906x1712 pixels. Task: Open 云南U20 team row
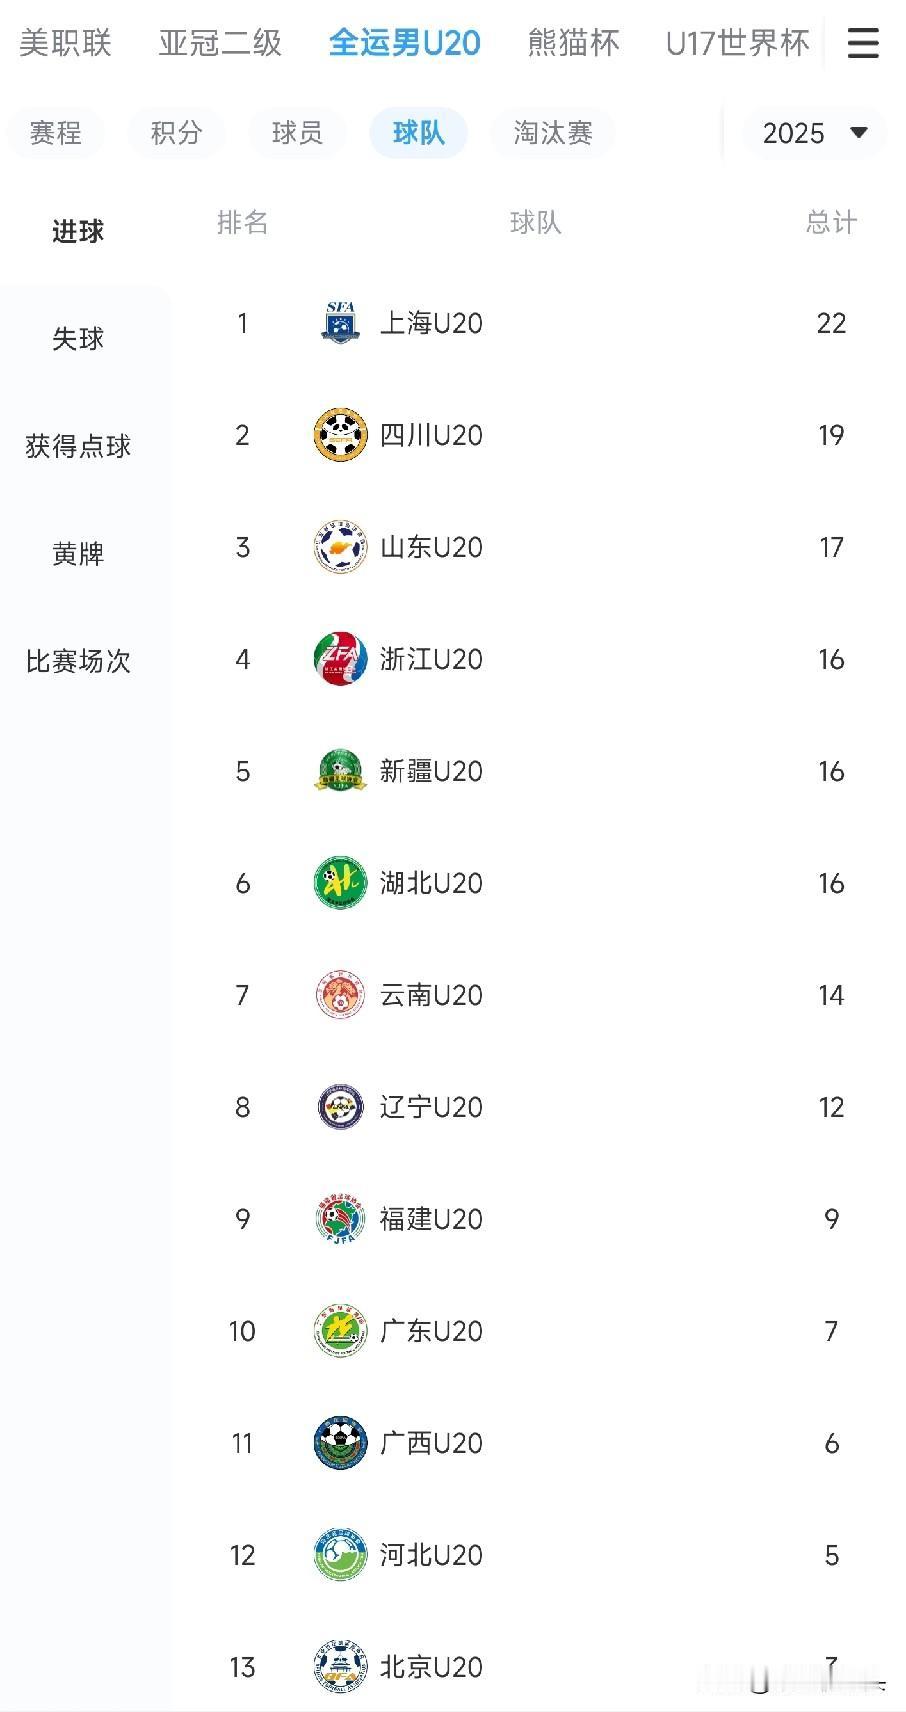538,995
